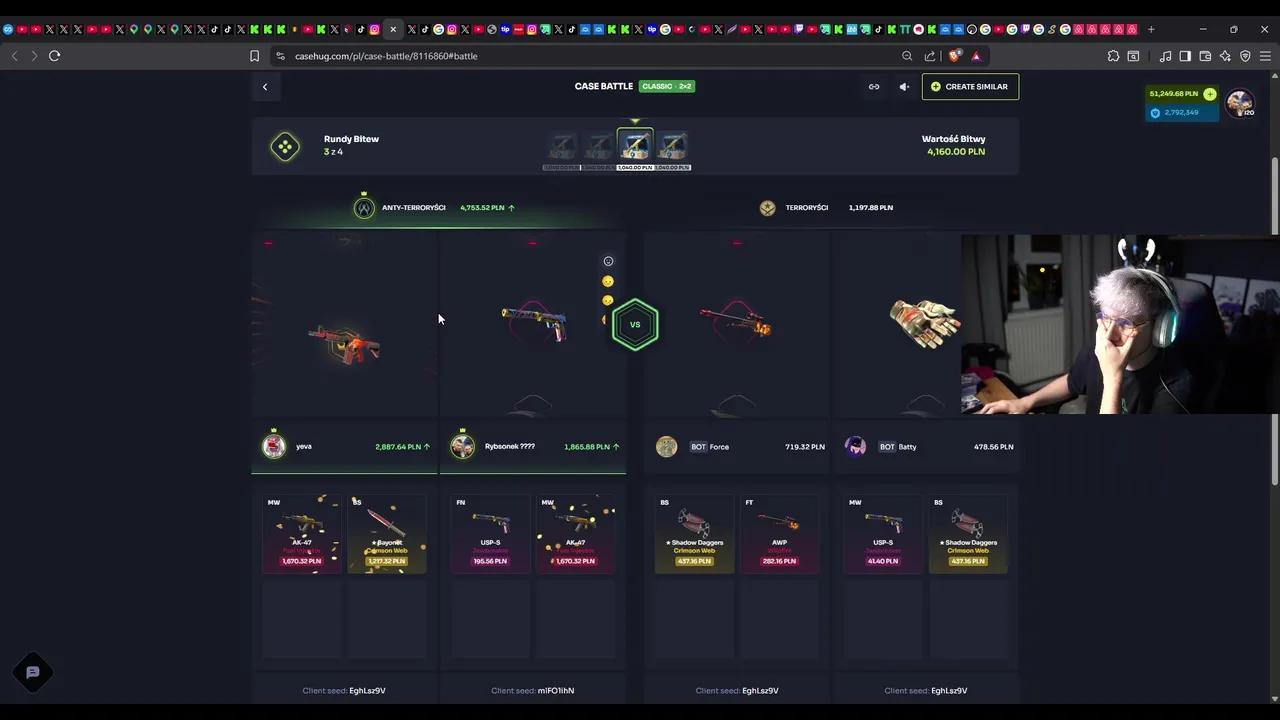The width and height of the screenshot is (1280, 720).
Task: Open Rybsonek's player avatar
Action: pyautogui.click(x=462, y=447)
